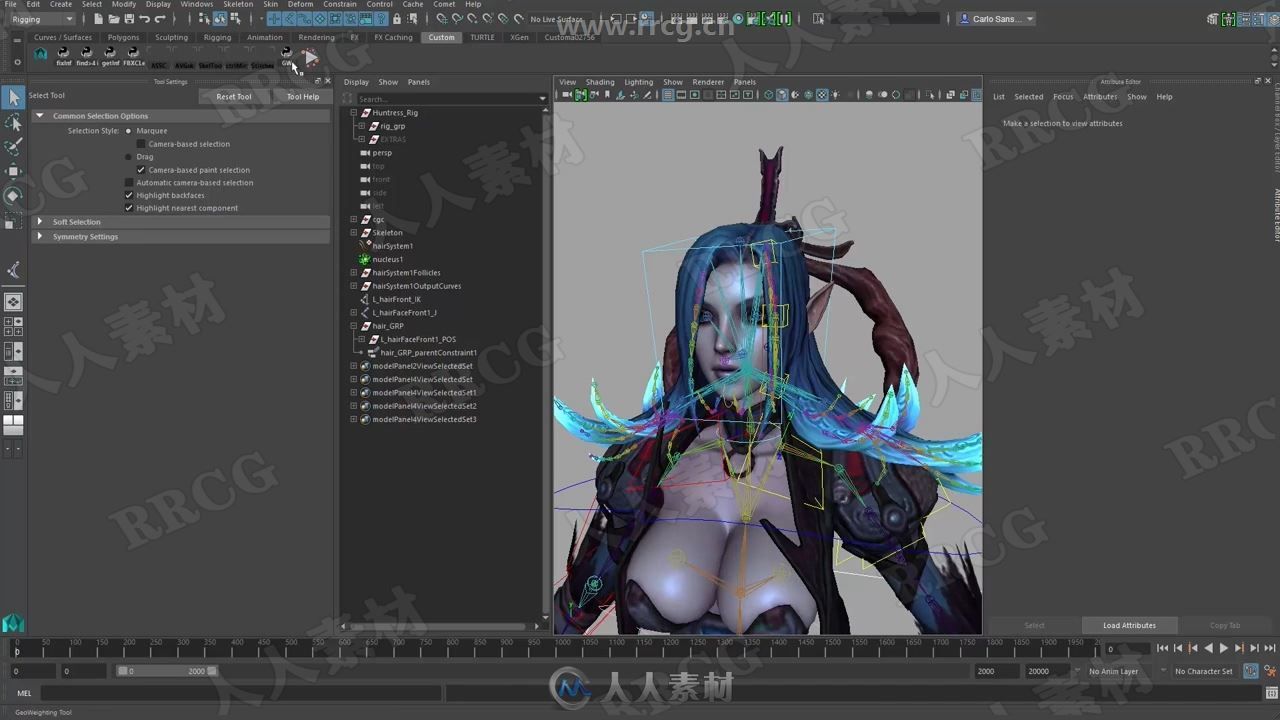This screenshot has width=1280, height=720.
Task: Click the Play Forwards button
Action: coord(1223,648)
